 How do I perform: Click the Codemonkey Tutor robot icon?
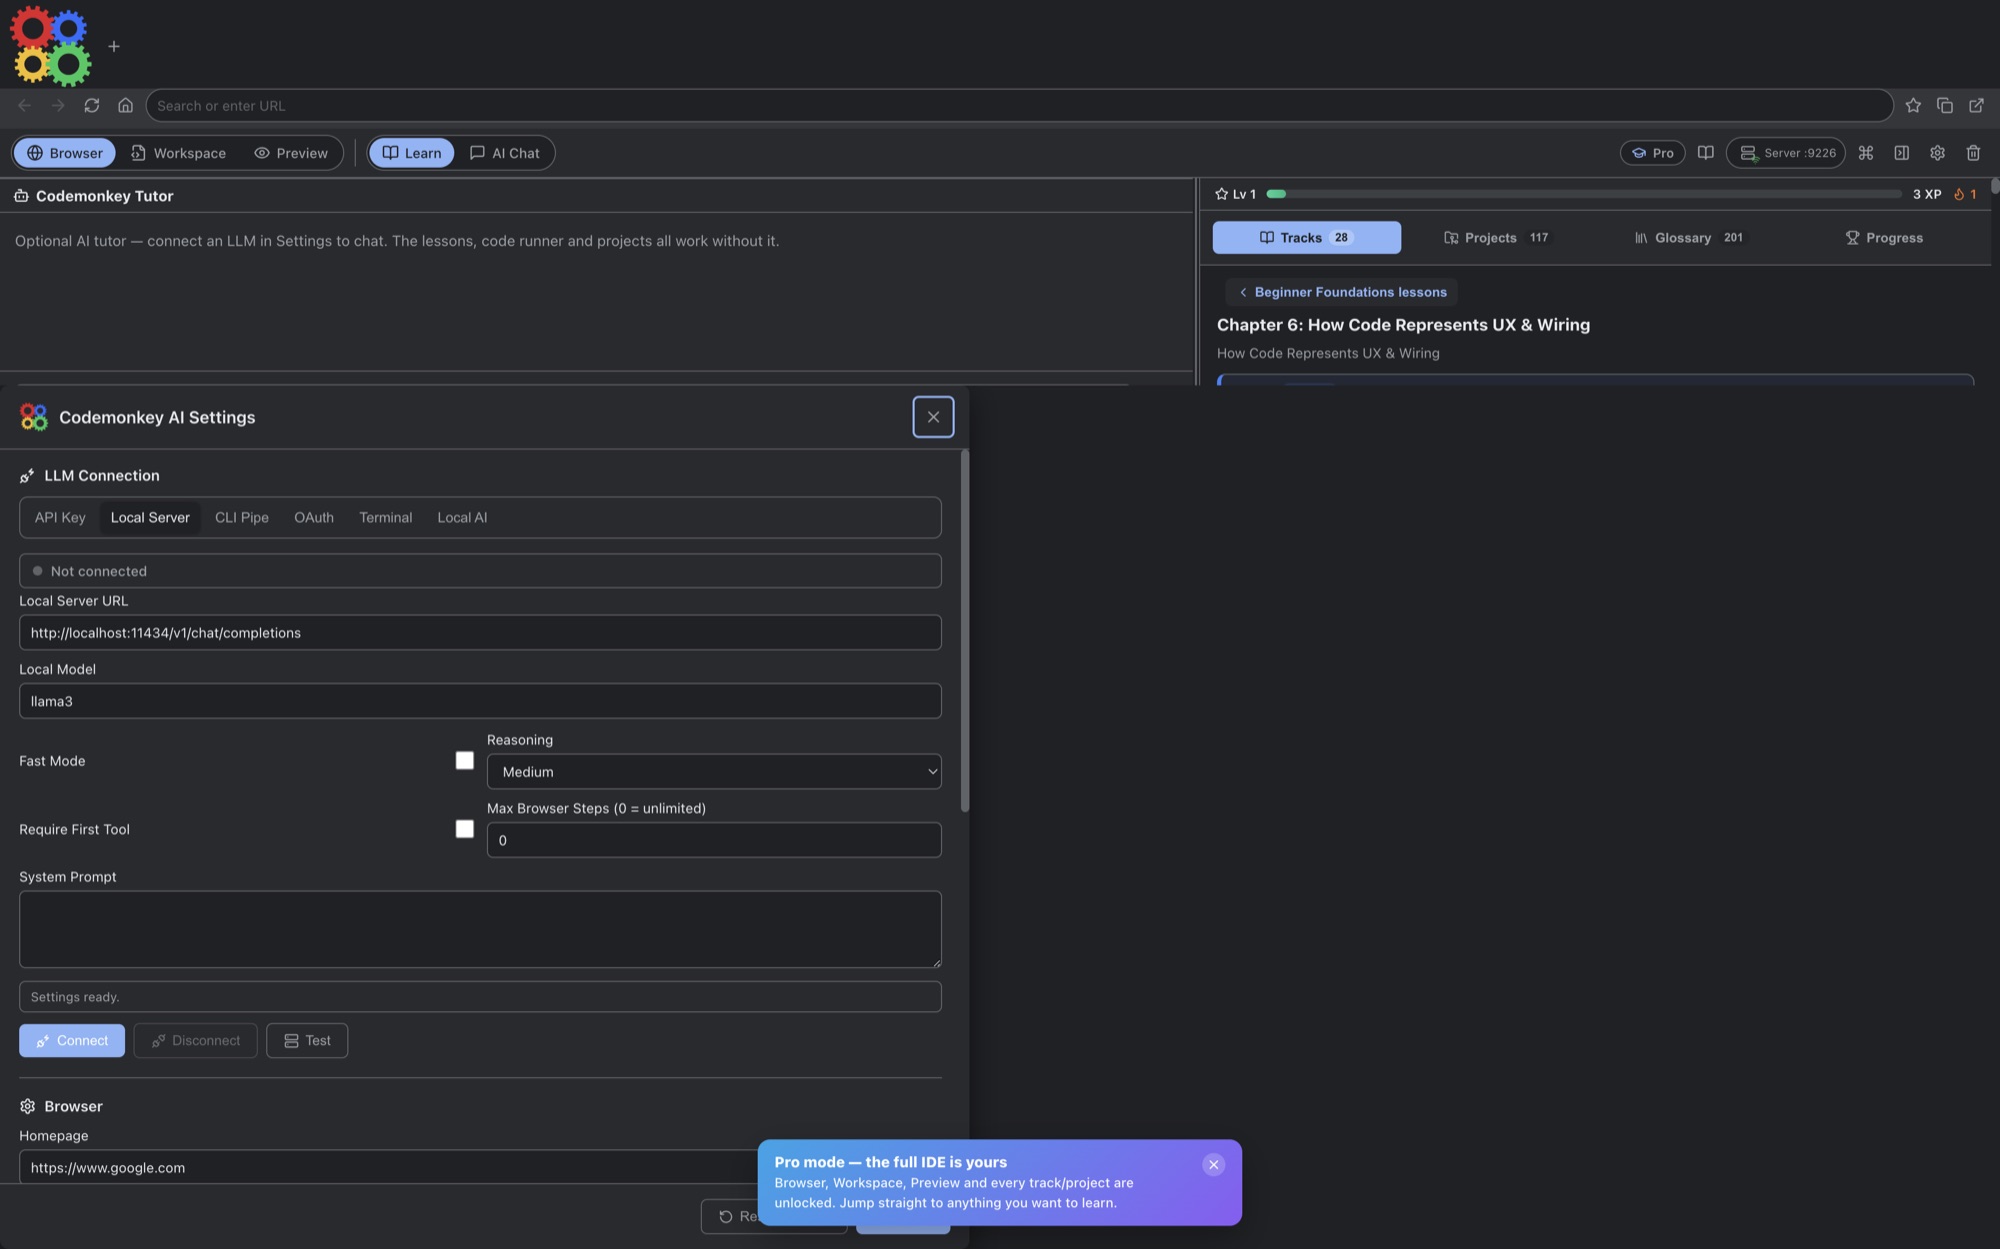click(21, 196)
